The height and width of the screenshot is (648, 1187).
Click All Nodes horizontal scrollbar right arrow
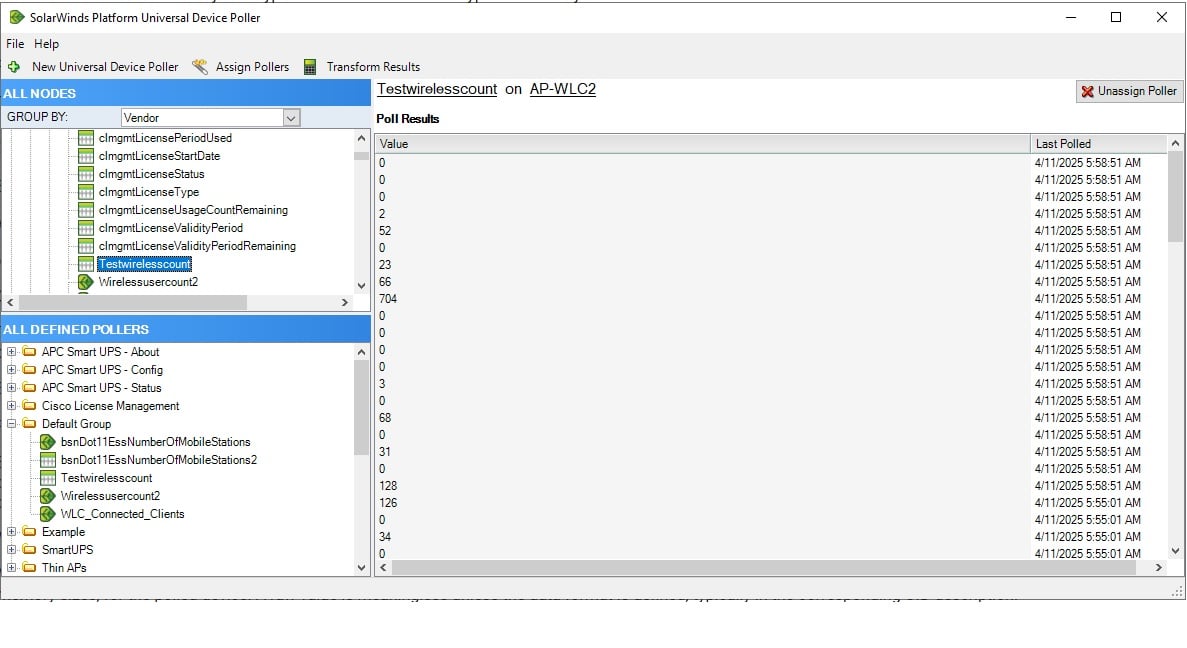[344, 302]
